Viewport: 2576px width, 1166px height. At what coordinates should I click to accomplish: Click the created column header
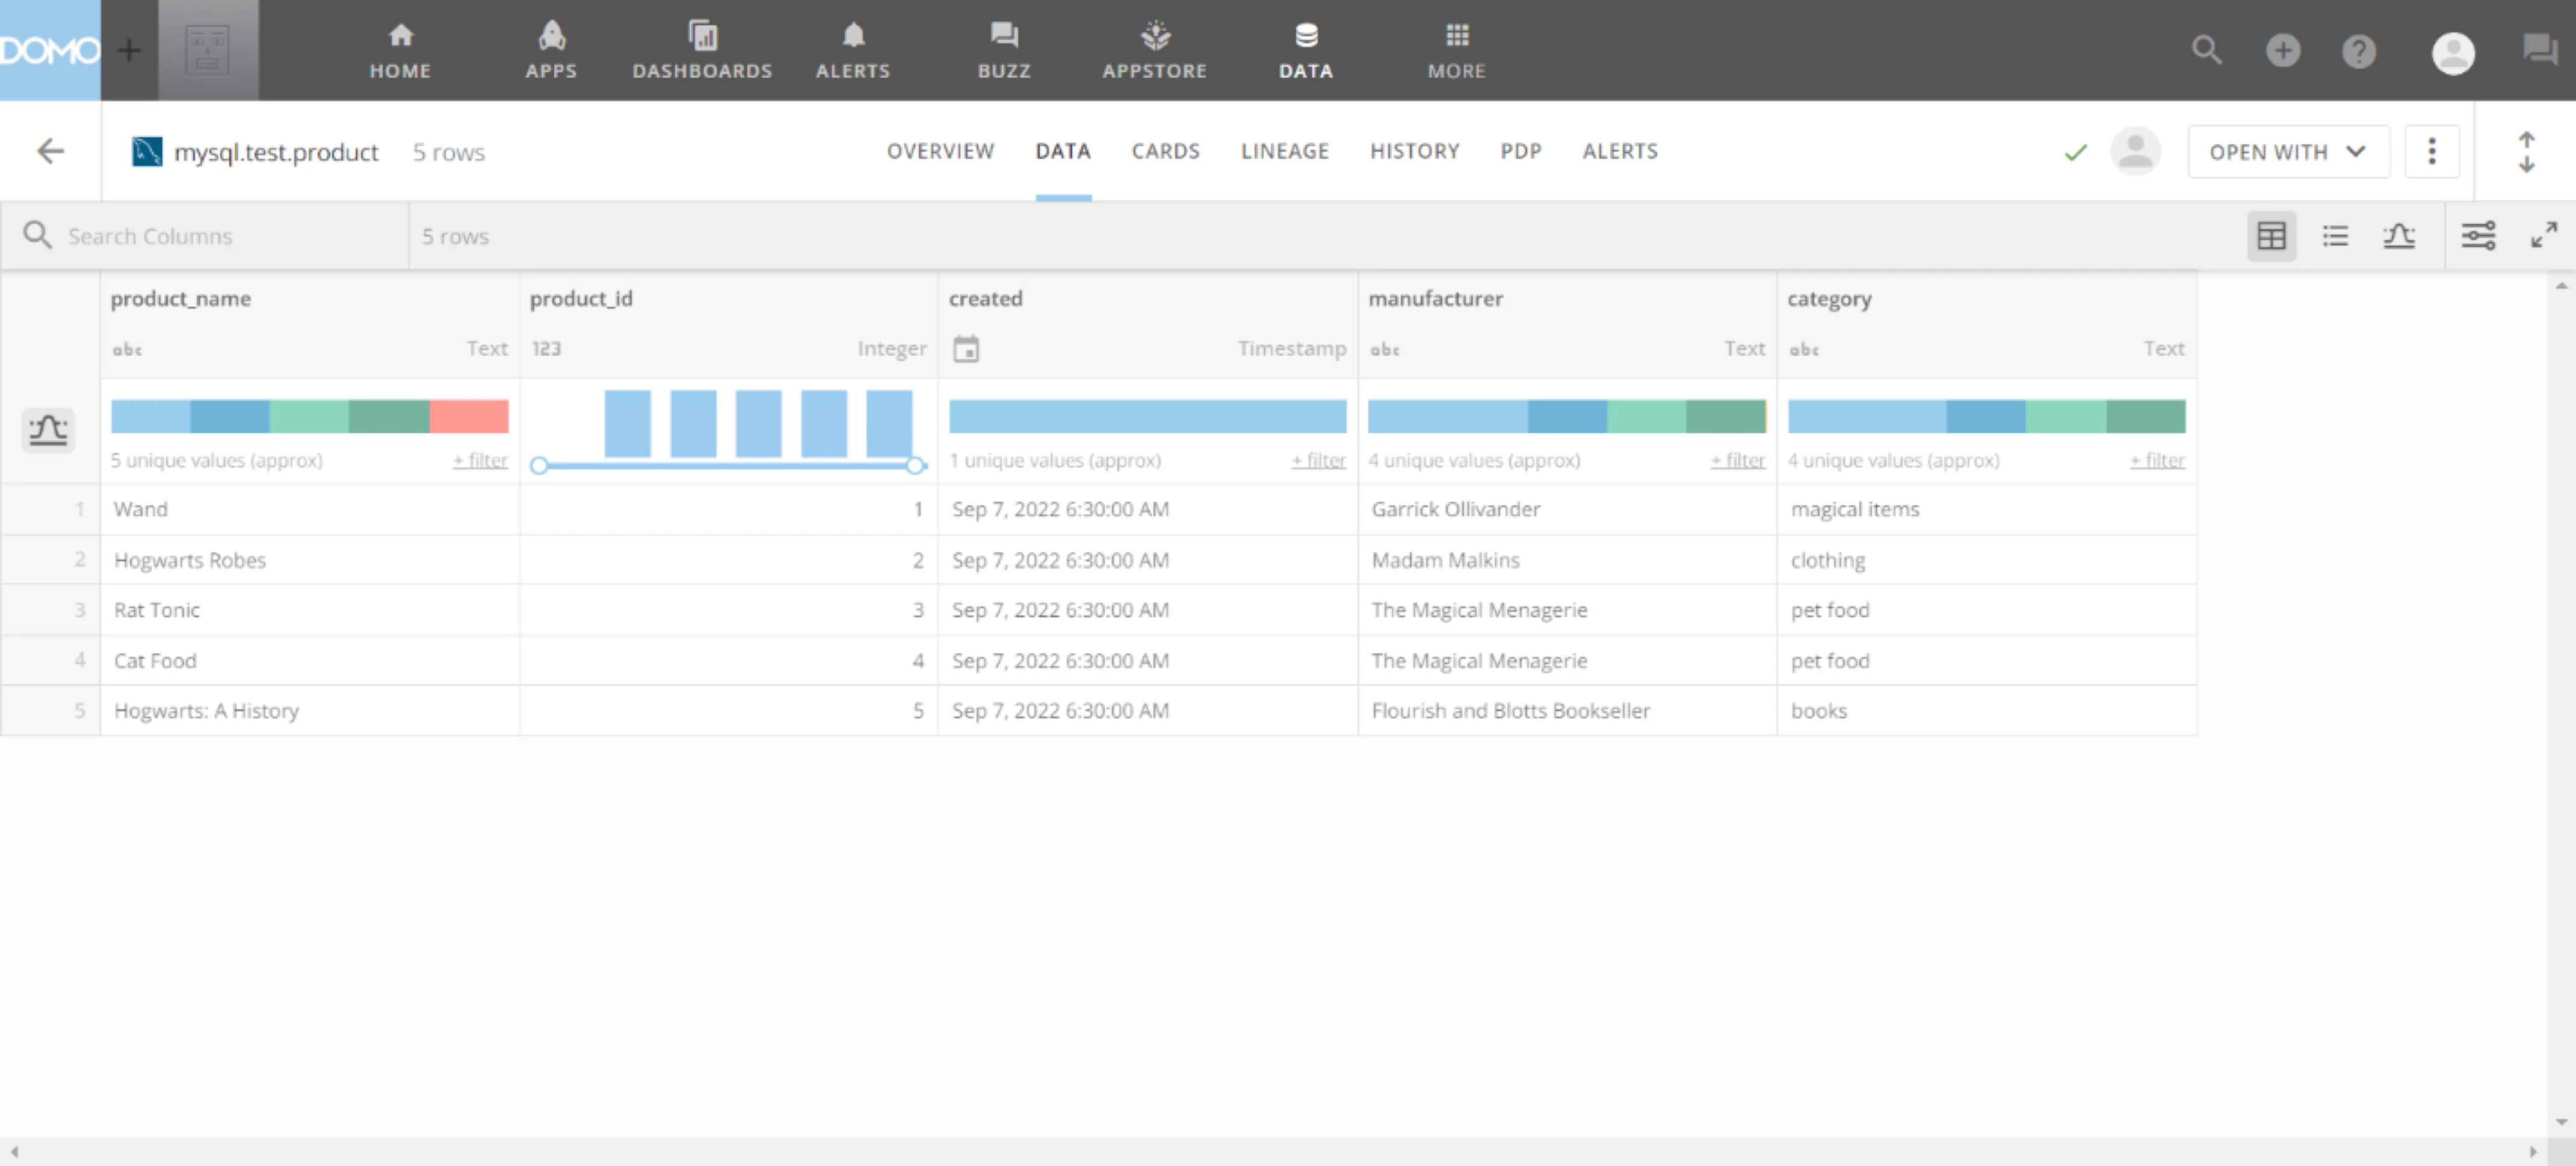[986, 298]
